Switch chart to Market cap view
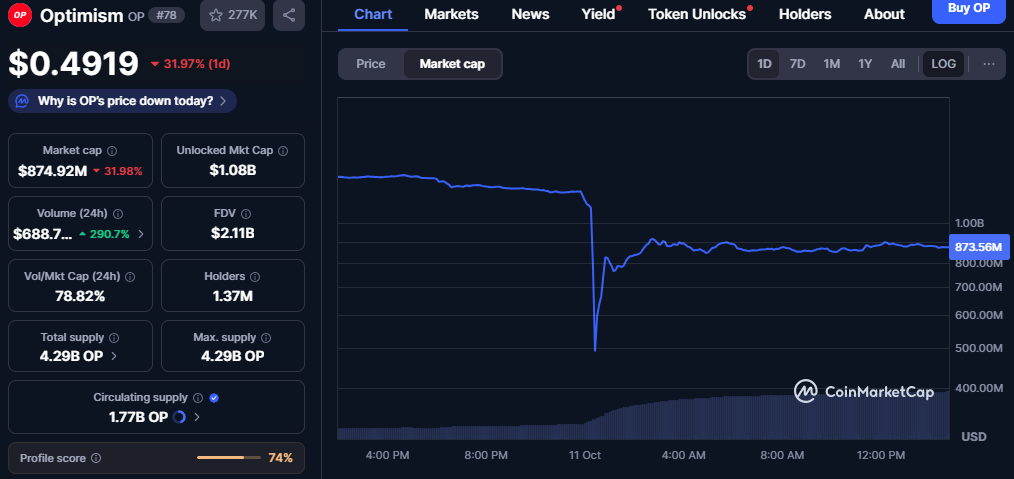The width and height of the screenshot is (1014, 479). click(452, 64)
